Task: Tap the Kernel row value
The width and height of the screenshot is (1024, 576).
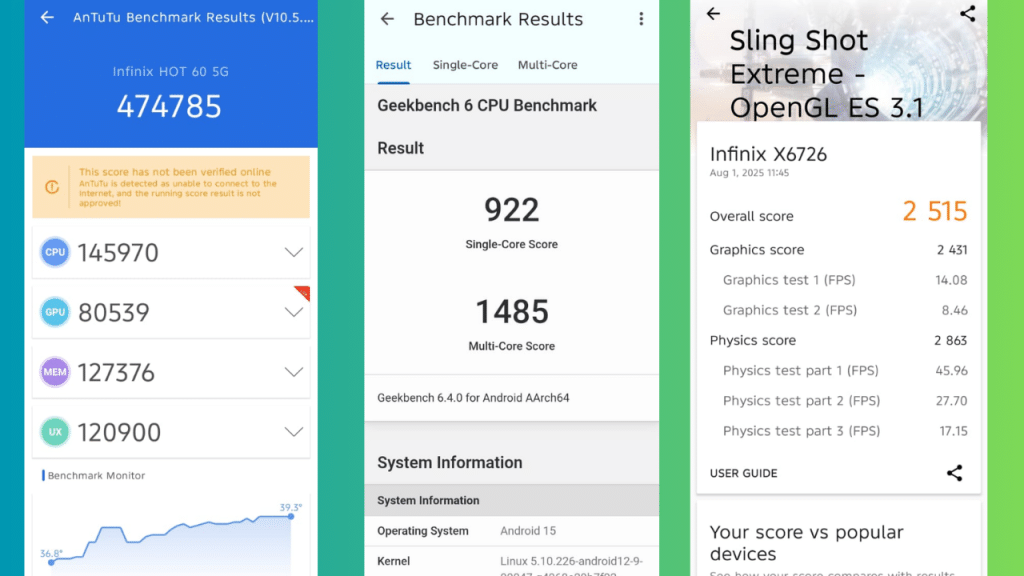Action: pyautogui.click(x=571, y=567)
